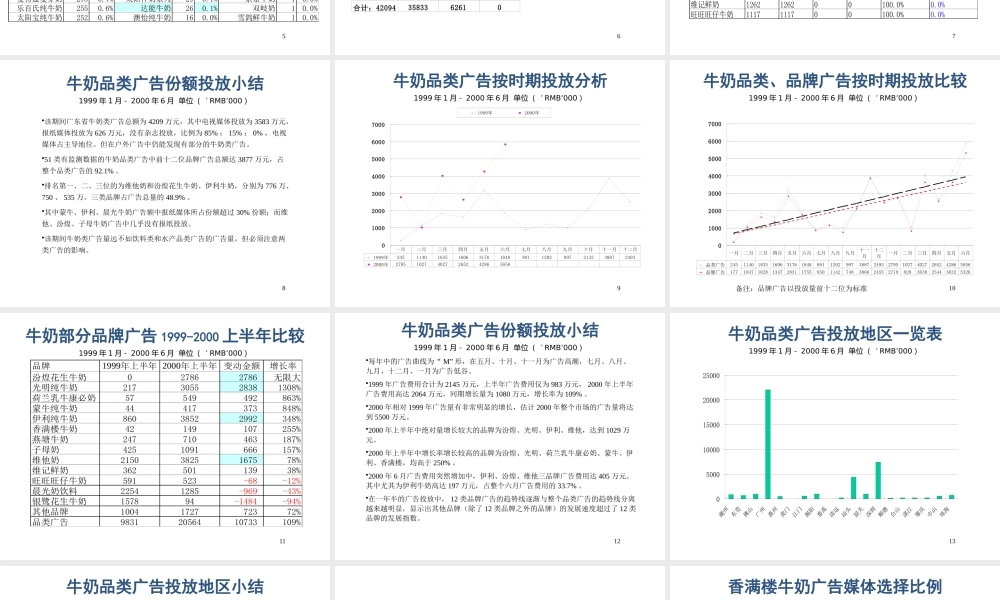Screen dimensions: 1000x600
Task: Select slide 8 titled 牛奶品类广告份额投放小结
Action: [x=165, y=184]
